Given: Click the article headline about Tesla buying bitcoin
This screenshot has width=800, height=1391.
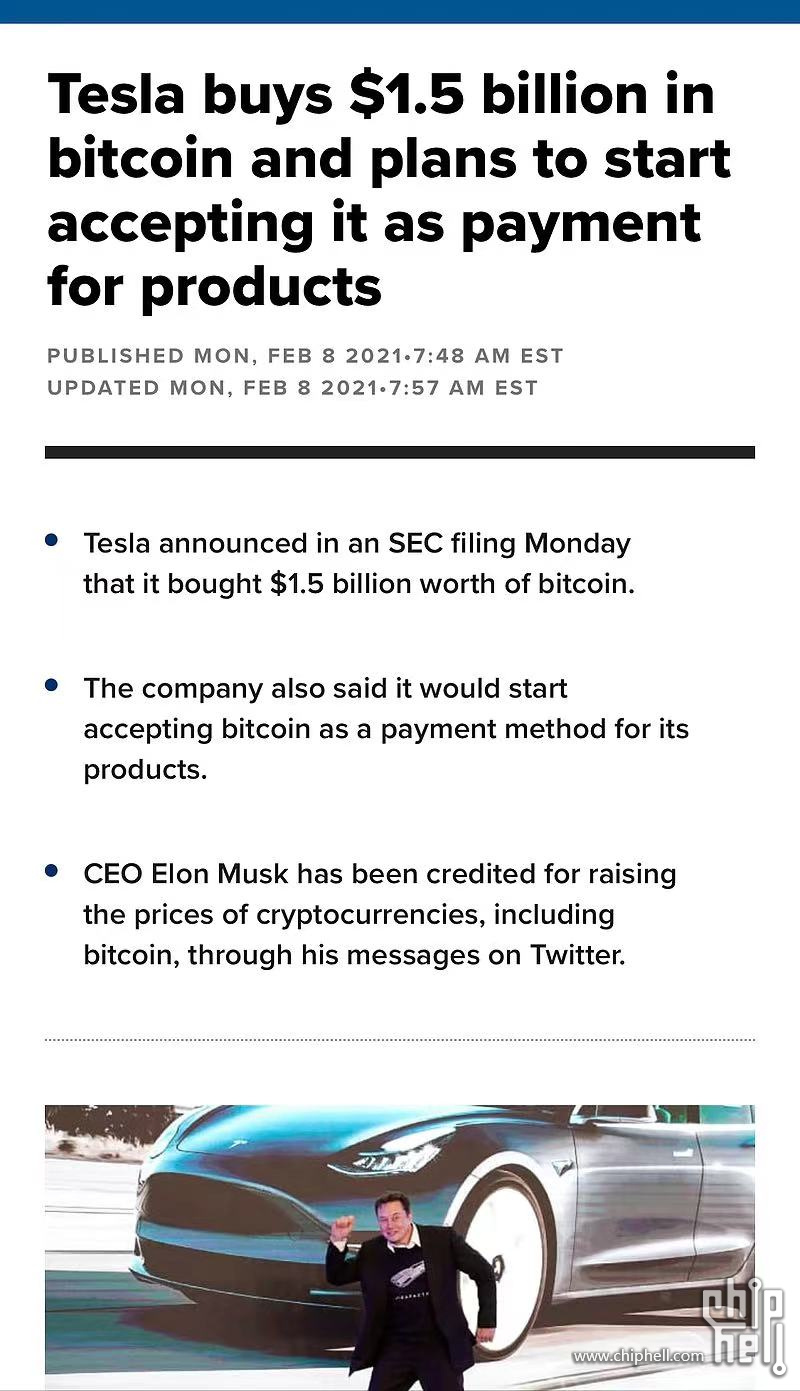Looking at the screenshot, I should point(389,191).
